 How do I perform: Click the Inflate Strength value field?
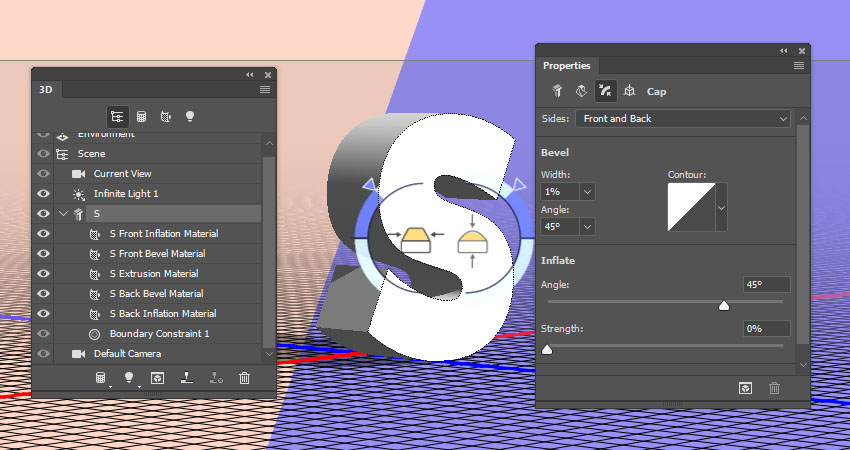point(767,329)
